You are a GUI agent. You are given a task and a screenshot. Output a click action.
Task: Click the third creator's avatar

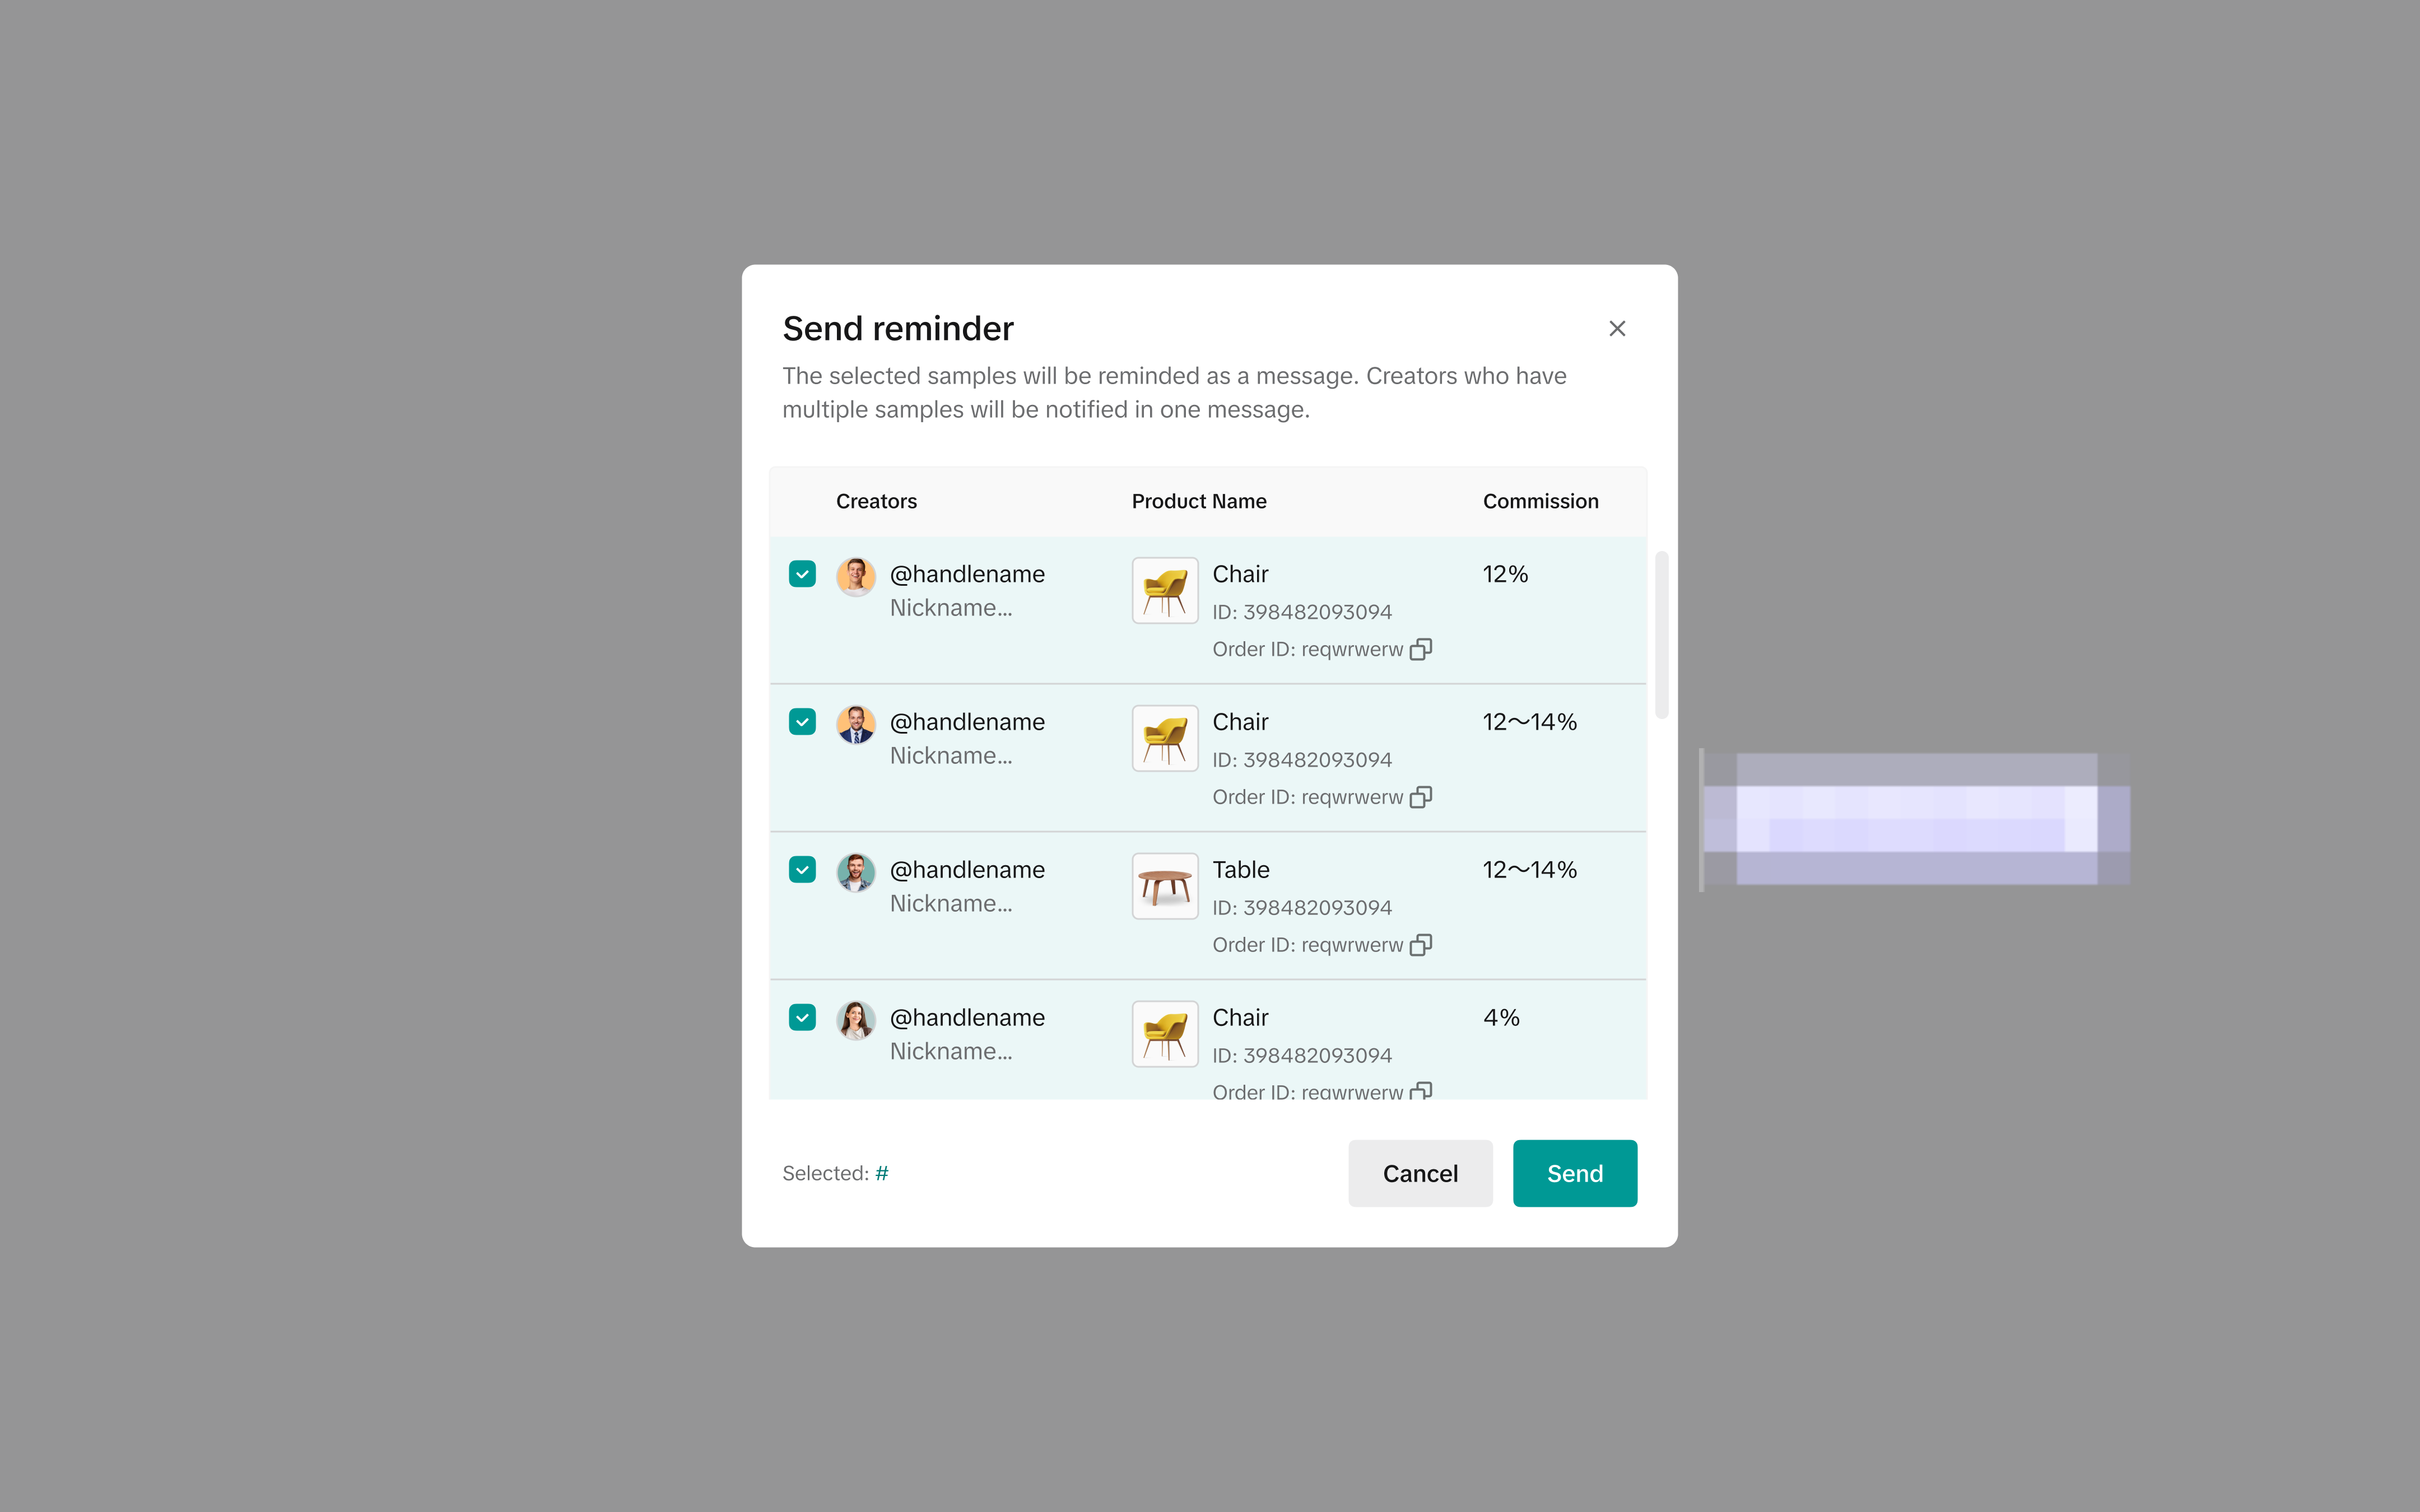856,873
